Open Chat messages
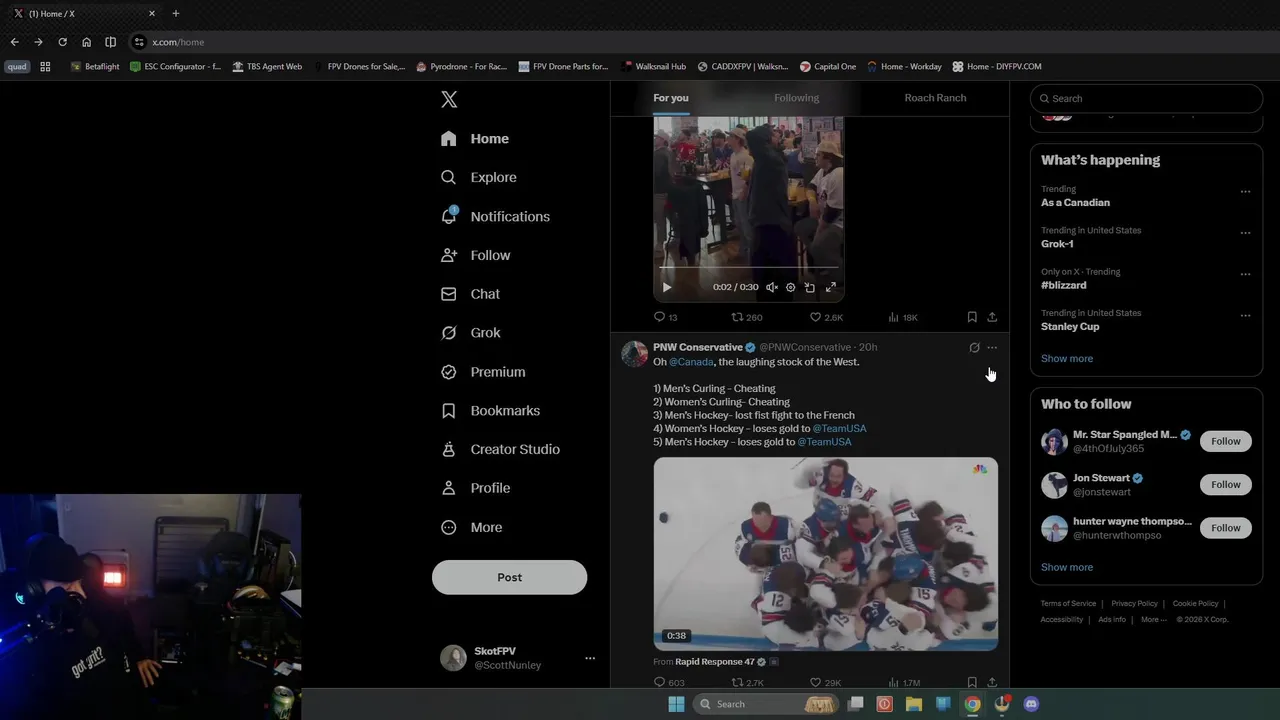The width and height of the screenshot is (1280, 720). pos(471,294)
